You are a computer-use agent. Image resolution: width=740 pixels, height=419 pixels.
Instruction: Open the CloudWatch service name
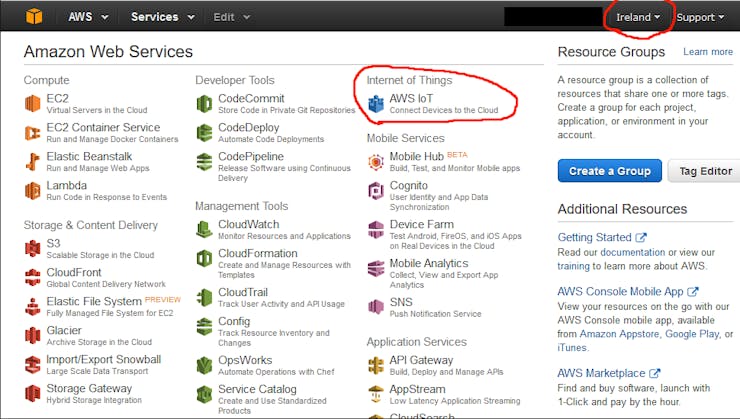[249, 224]
